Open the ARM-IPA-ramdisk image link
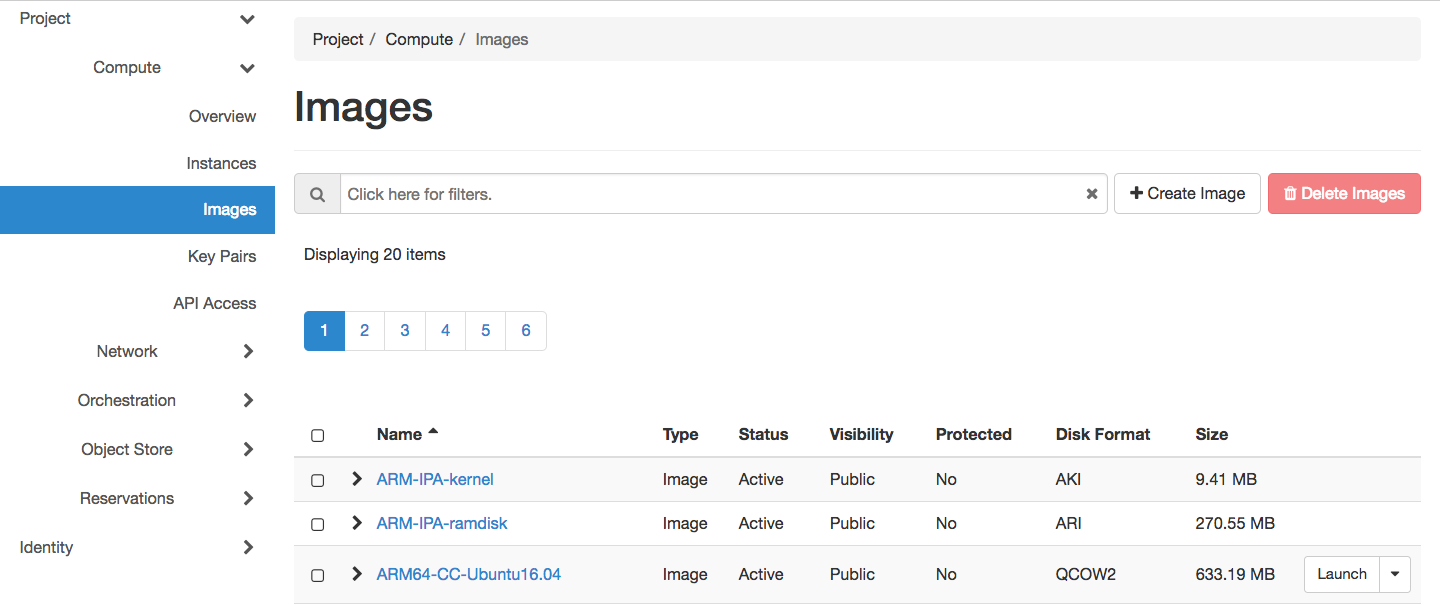Screen dimensions: 1440x605 tap(442, 523)
